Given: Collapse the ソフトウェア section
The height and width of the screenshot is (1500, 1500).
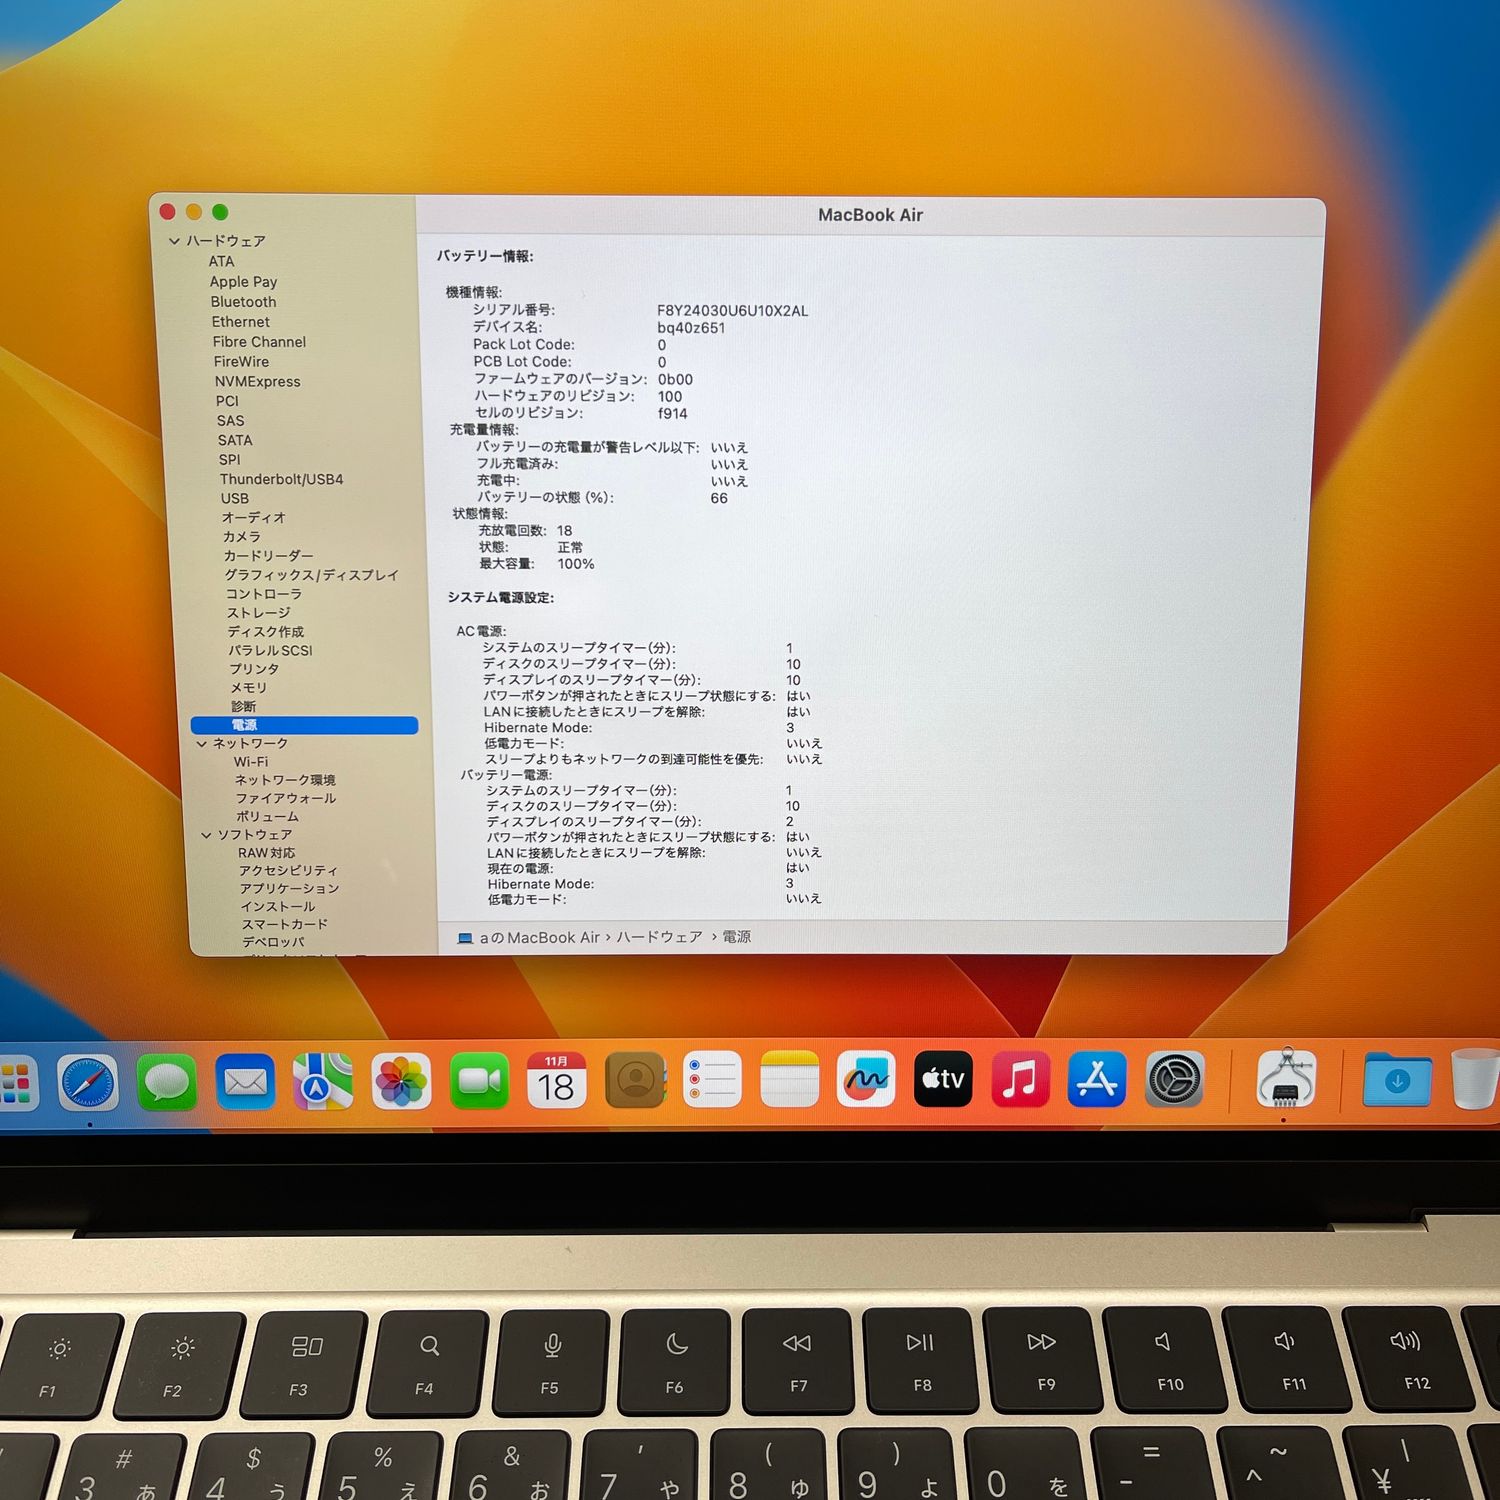Looking at the screenshot, I should [207, 835].
